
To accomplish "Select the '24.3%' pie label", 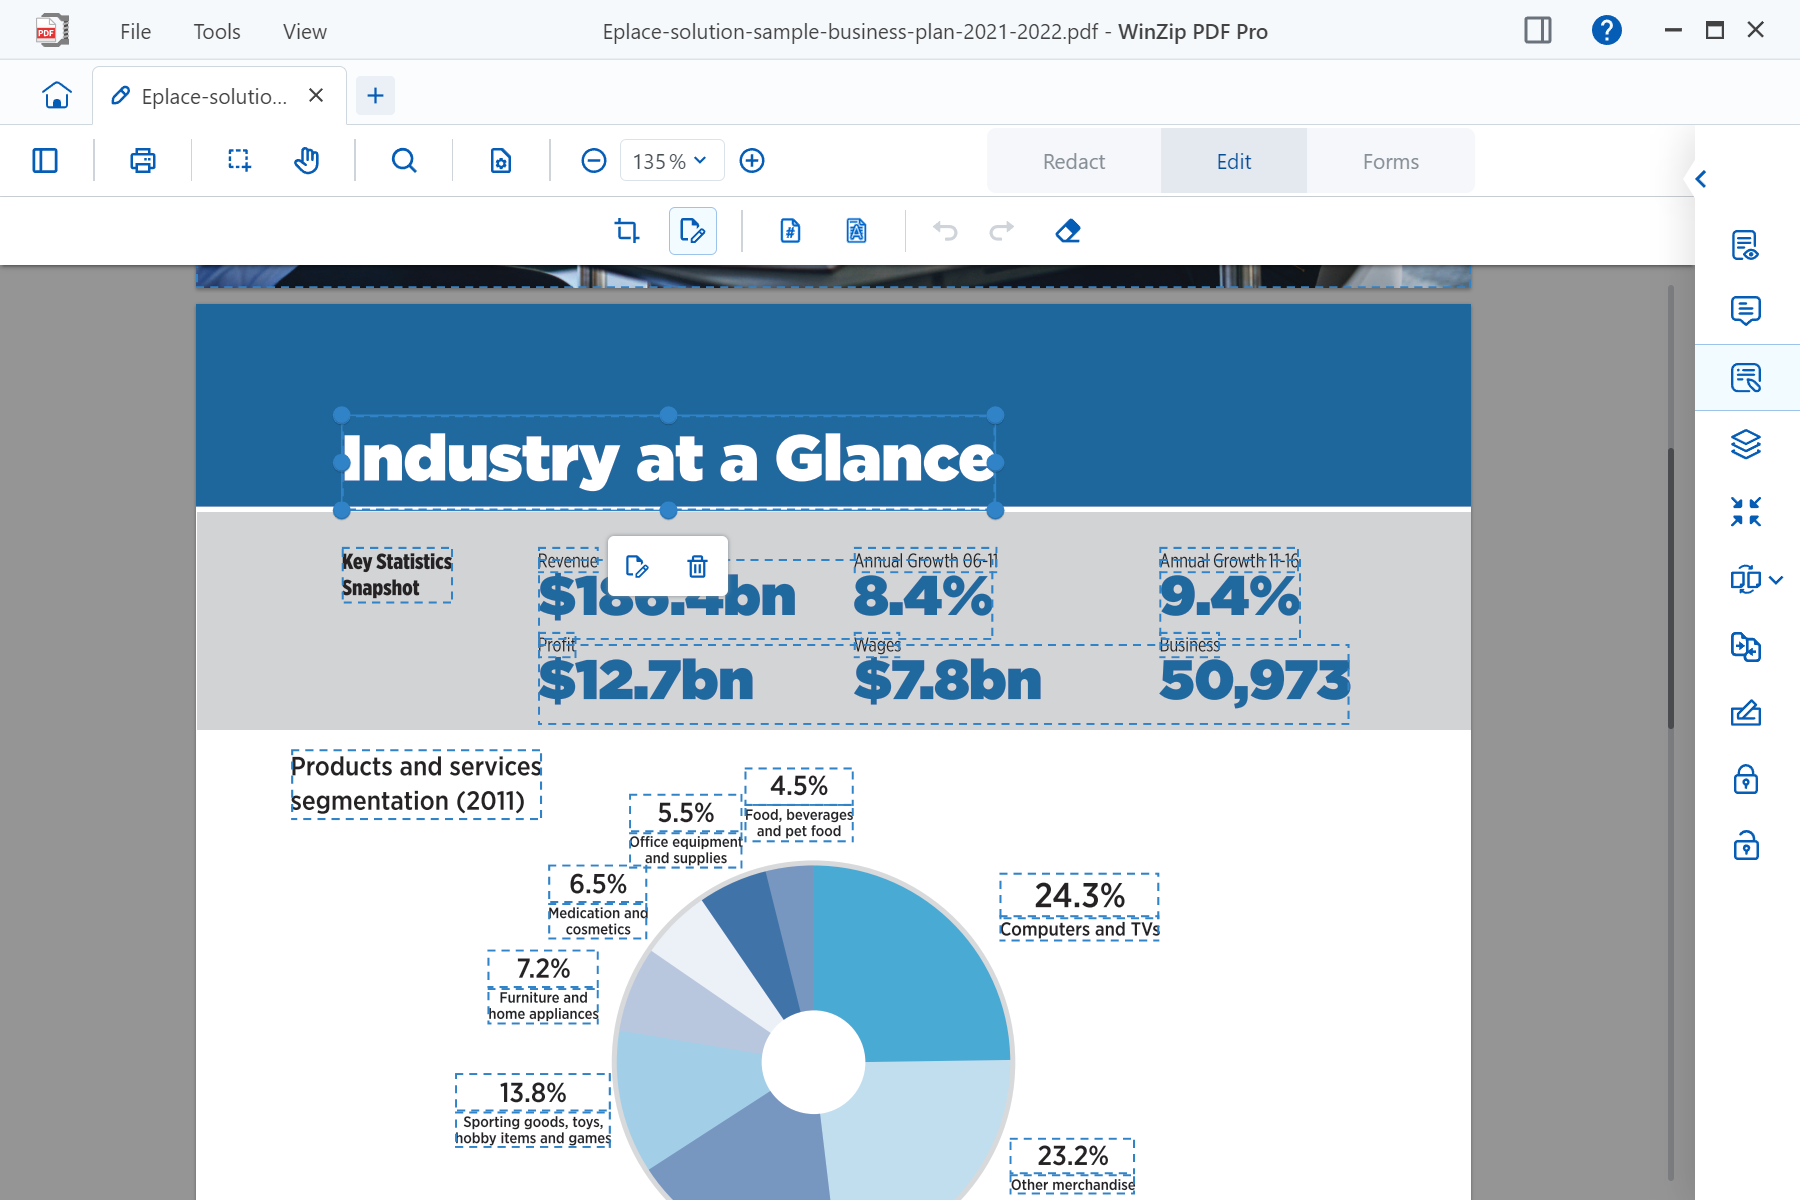I will (1079, 895).
